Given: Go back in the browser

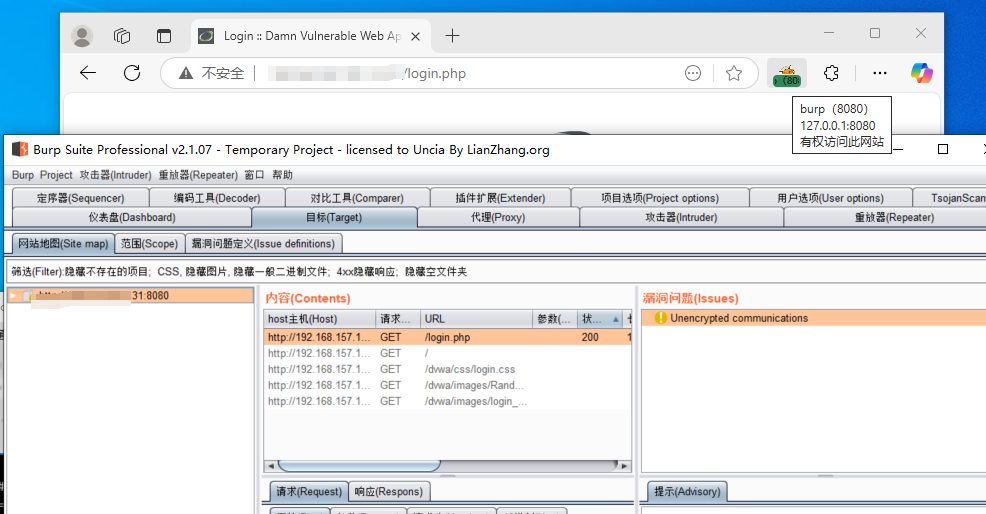Looking at the screenshot, I should click(88, 73).
